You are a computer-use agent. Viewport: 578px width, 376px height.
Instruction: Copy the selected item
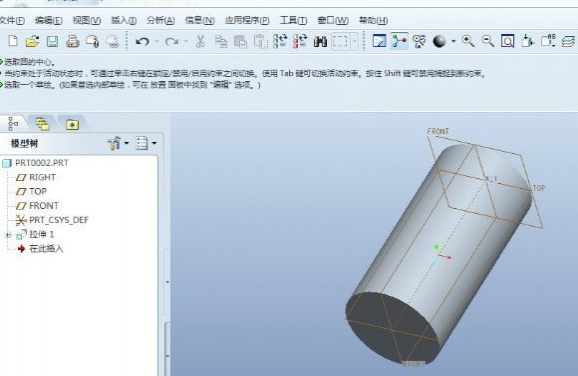pos(221,41)
